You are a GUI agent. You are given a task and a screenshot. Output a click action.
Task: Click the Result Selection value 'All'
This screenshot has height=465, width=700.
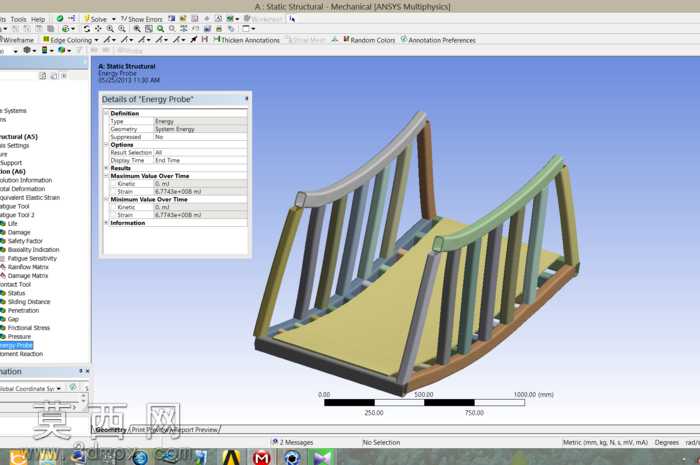pos(200,153)
